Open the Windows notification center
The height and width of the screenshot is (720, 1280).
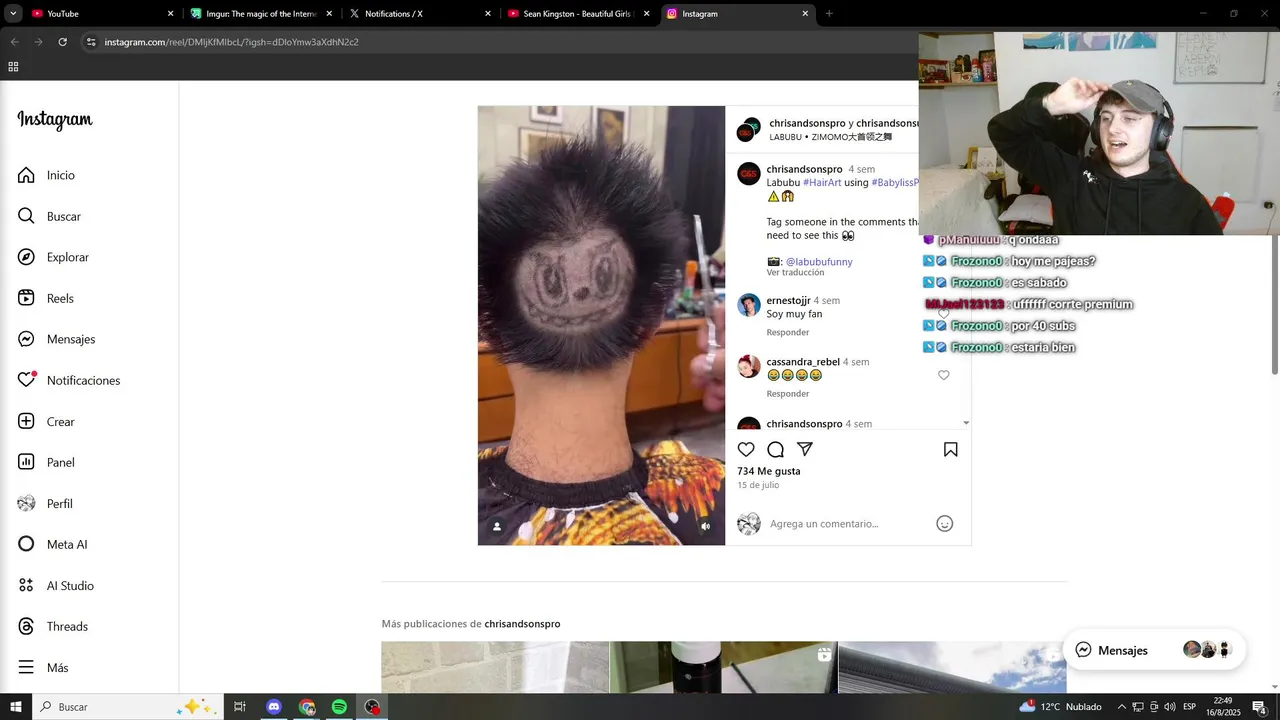pyautogui.click(x=1260, y=707)
